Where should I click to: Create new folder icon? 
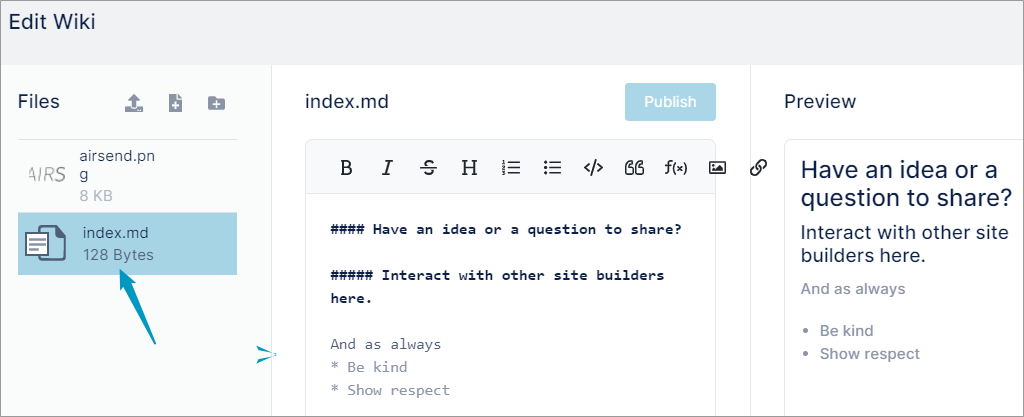pyautogui.click(x=216, y=103)
